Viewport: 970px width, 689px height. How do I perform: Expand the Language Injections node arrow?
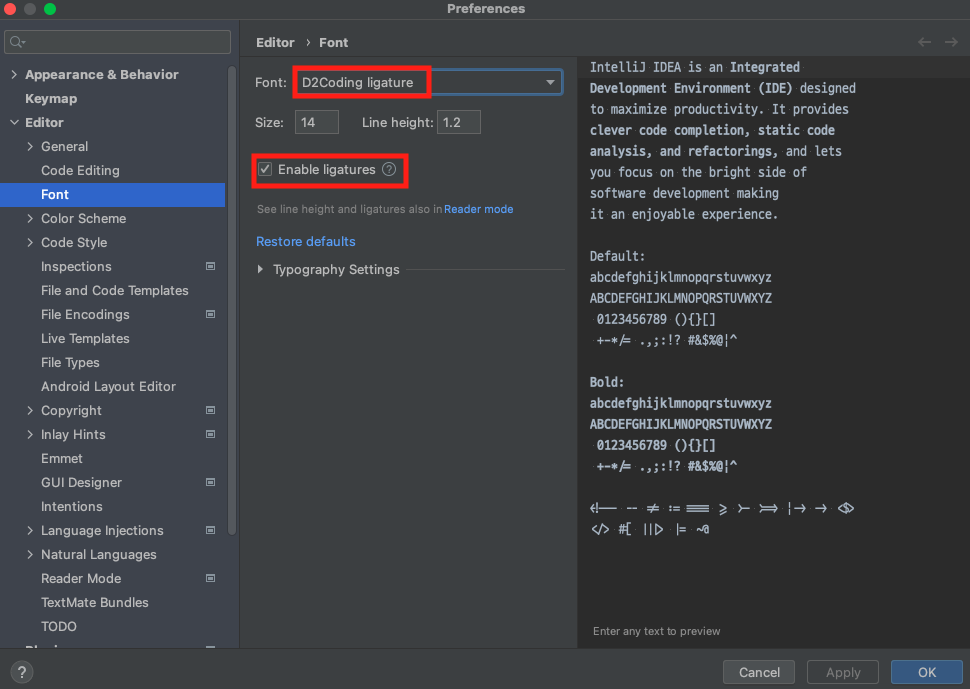point(30,530)
